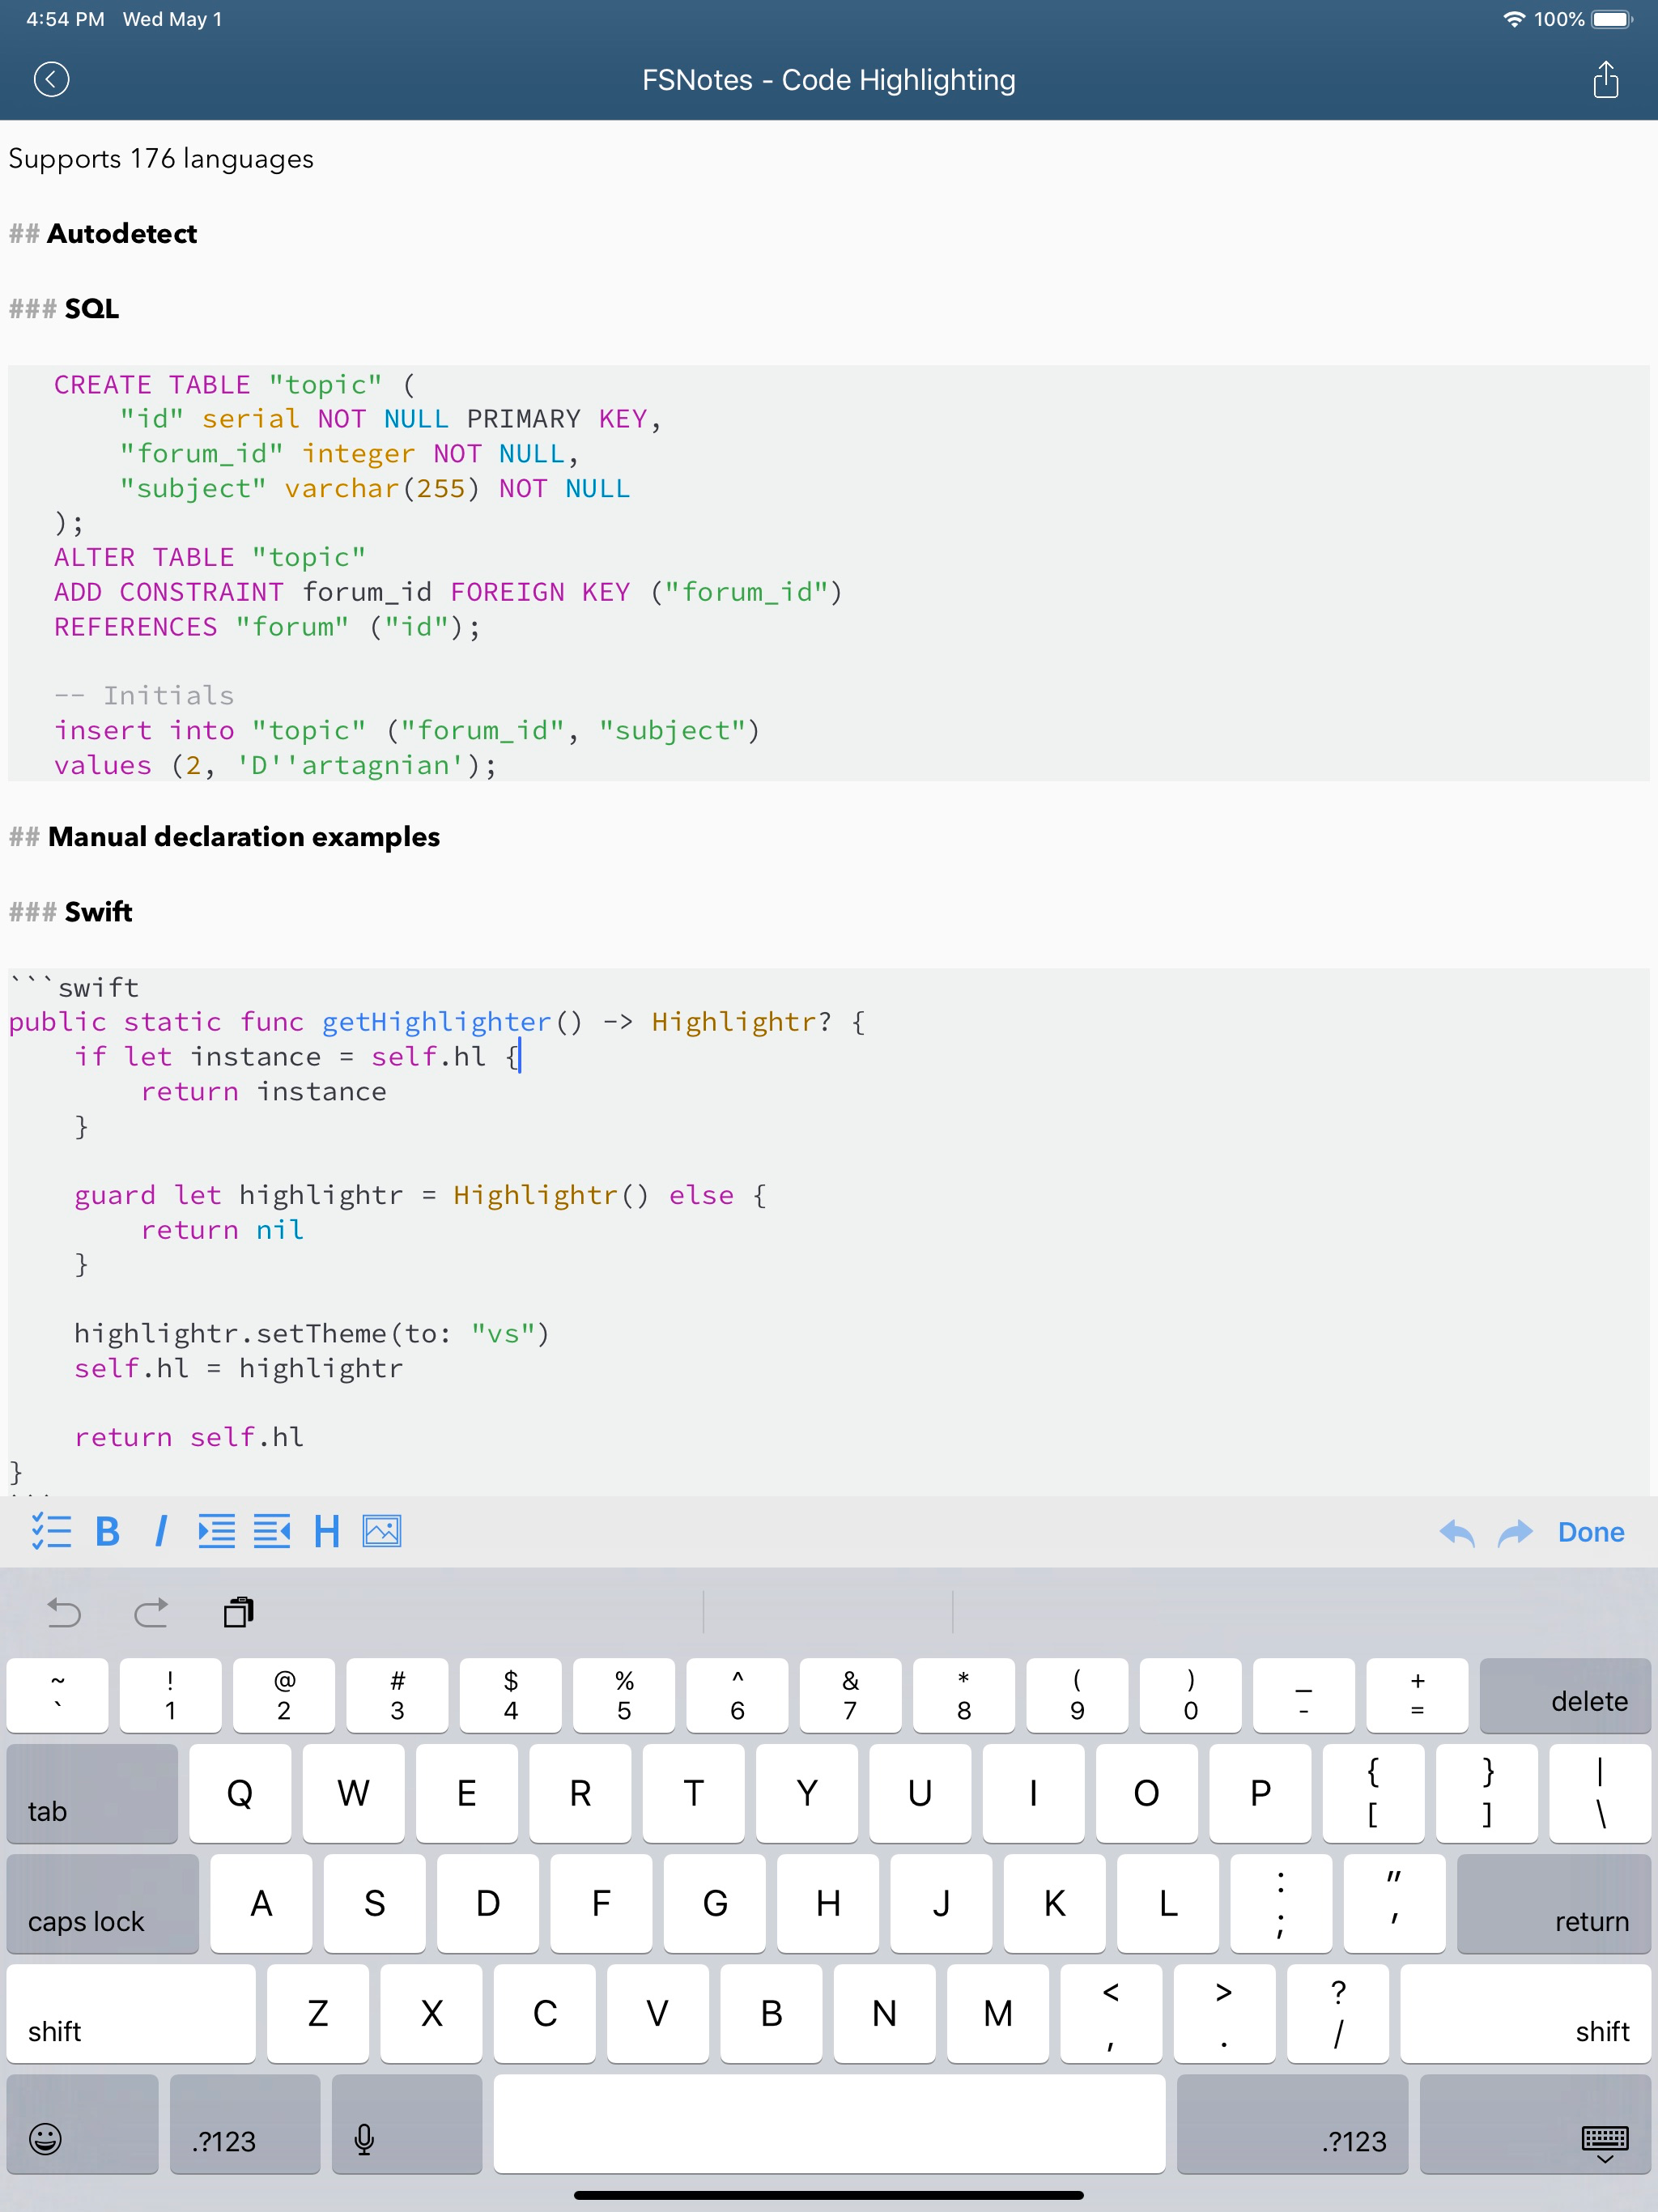Tap Done to finish editing
The width and height of the screenshot is (1658, 2212).
tap(1590, 1531)
